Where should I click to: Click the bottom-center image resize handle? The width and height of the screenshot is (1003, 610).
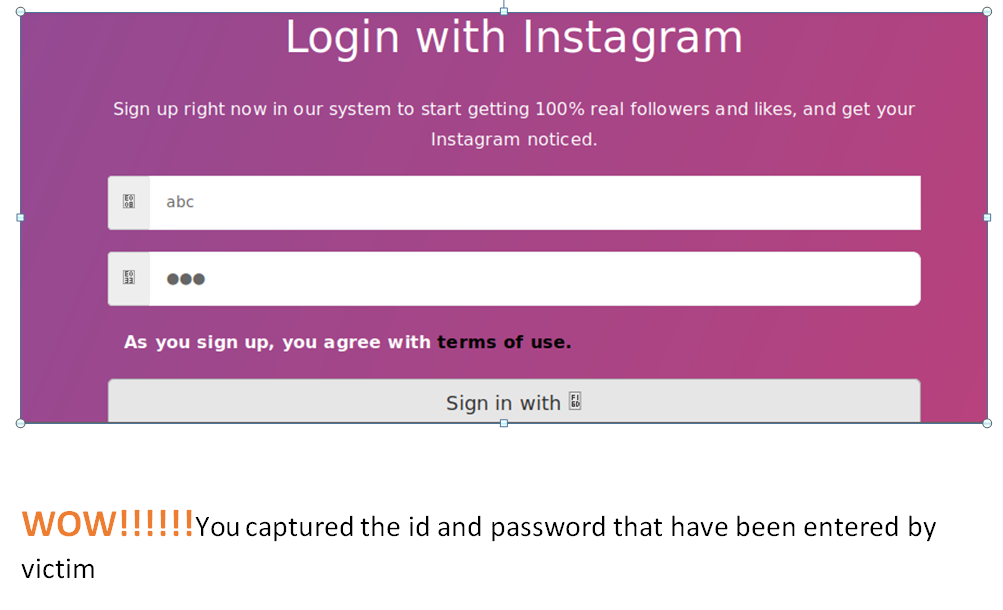tap(504, 423)
